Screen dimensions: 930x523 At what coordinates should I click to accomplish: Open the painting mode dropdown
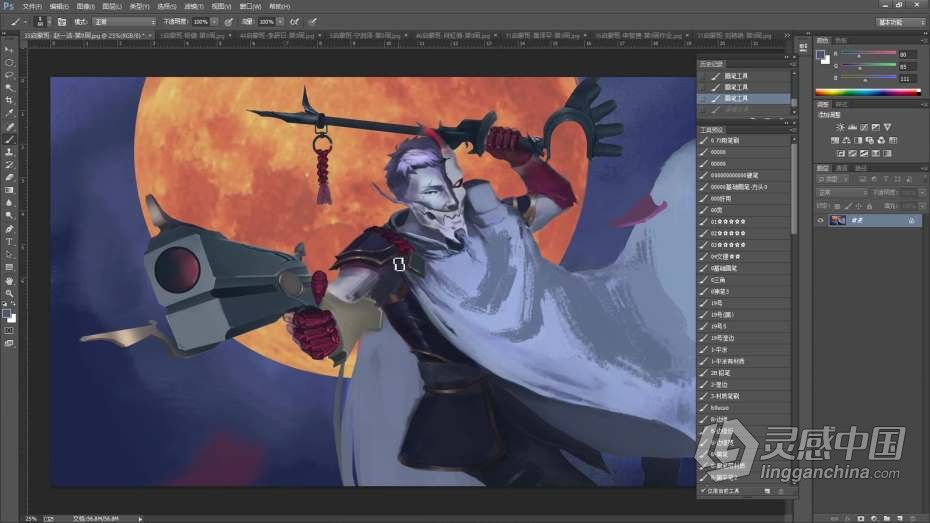click(123, 22)
